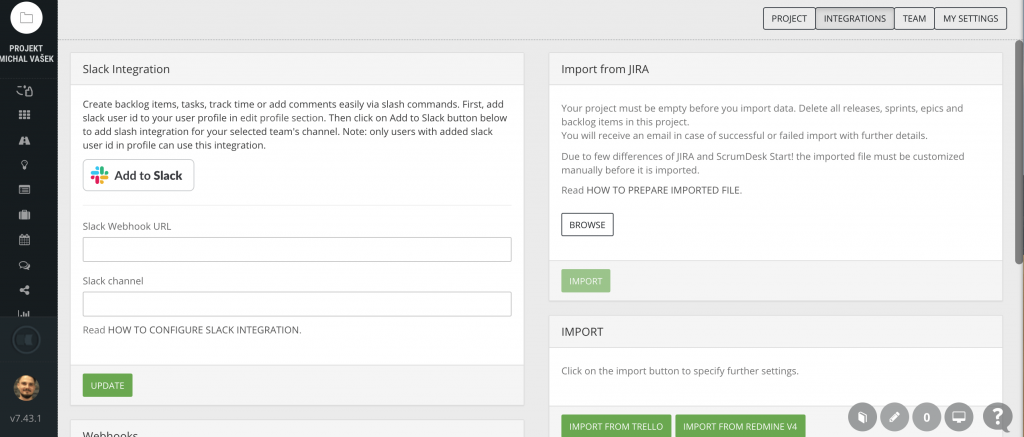
Task: Click the IMPORT FROM TRELLO button
Action: pos(616,427)
